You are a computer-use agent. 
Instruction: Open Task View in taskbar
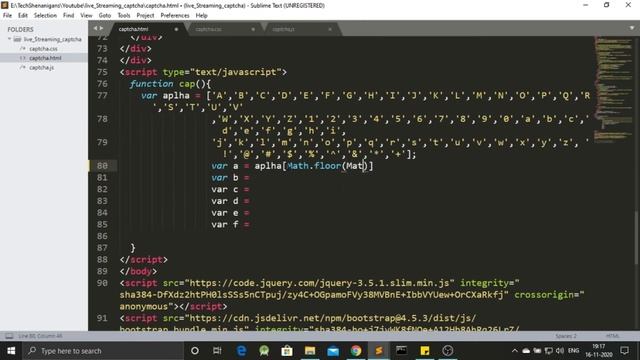(217, 351)
